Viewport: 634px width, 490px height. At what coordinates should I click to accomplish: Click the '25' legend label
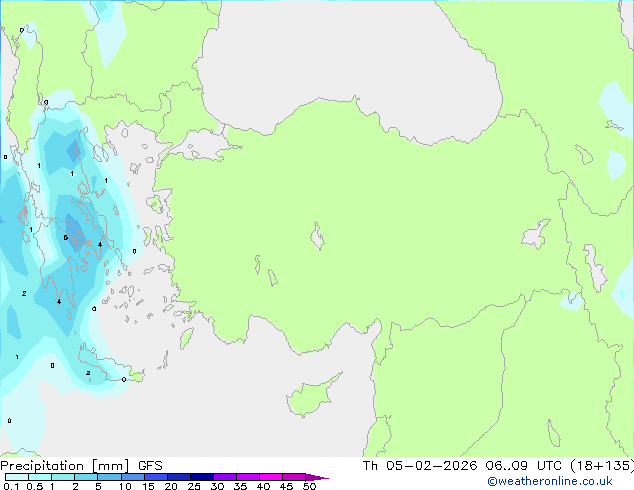click(194, 486)
